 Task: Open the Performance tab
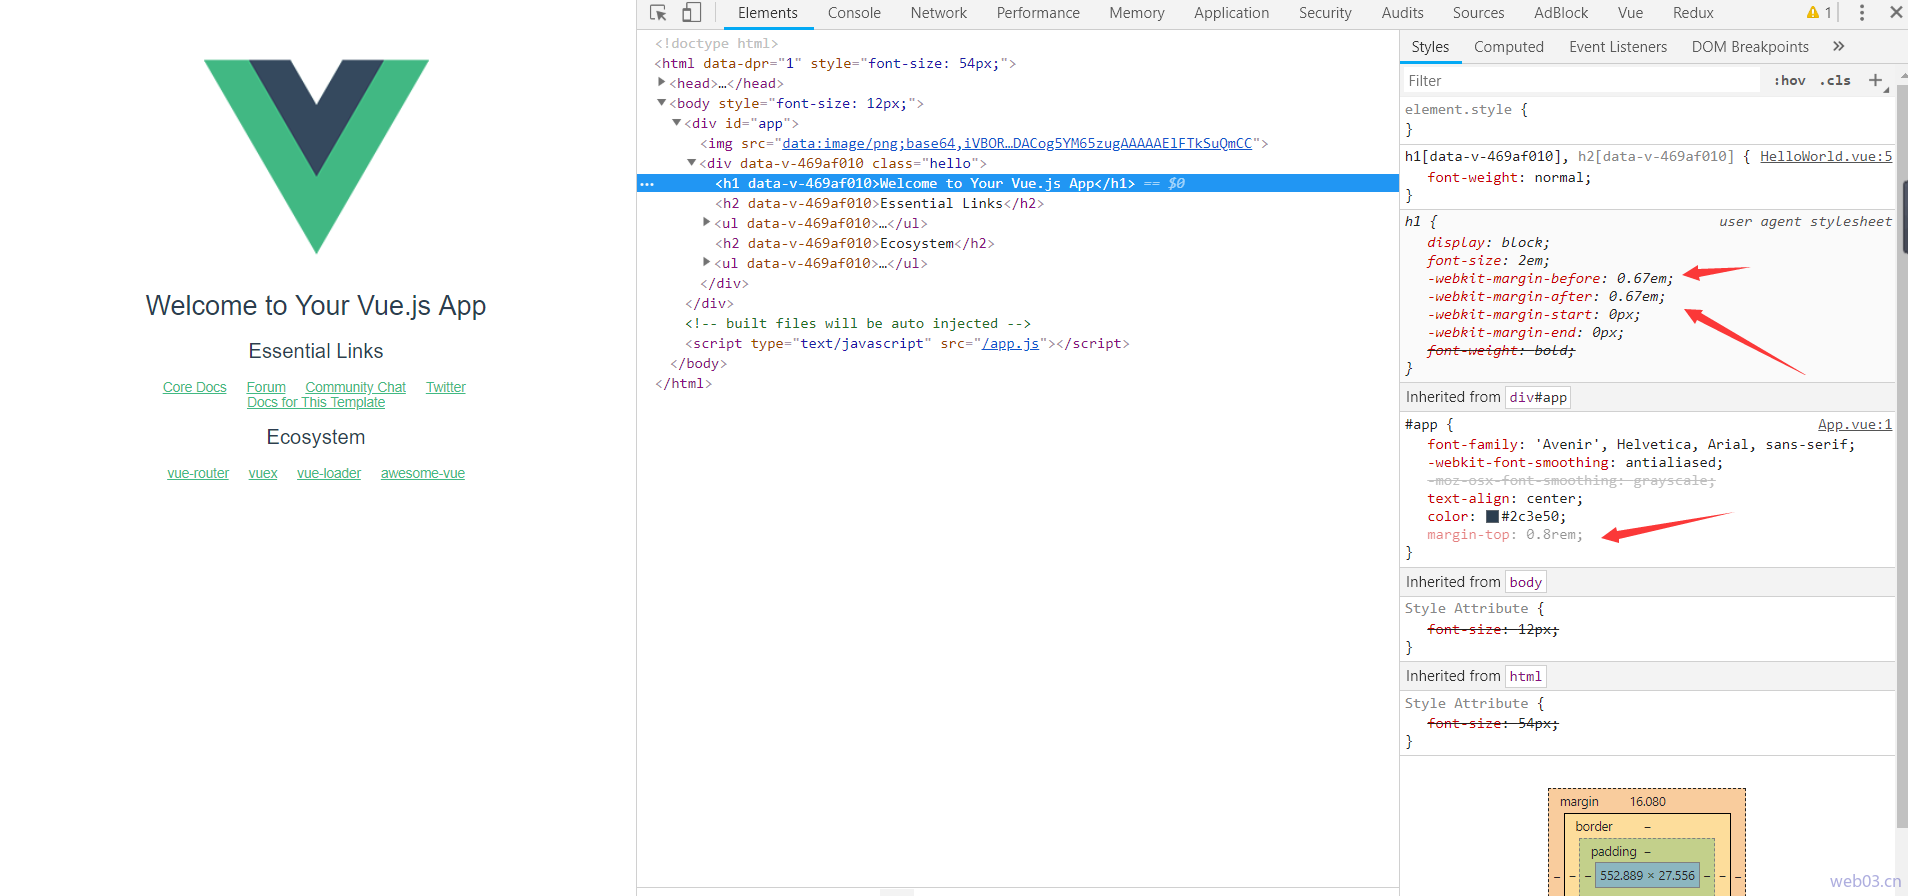[x=1038, y=13]
